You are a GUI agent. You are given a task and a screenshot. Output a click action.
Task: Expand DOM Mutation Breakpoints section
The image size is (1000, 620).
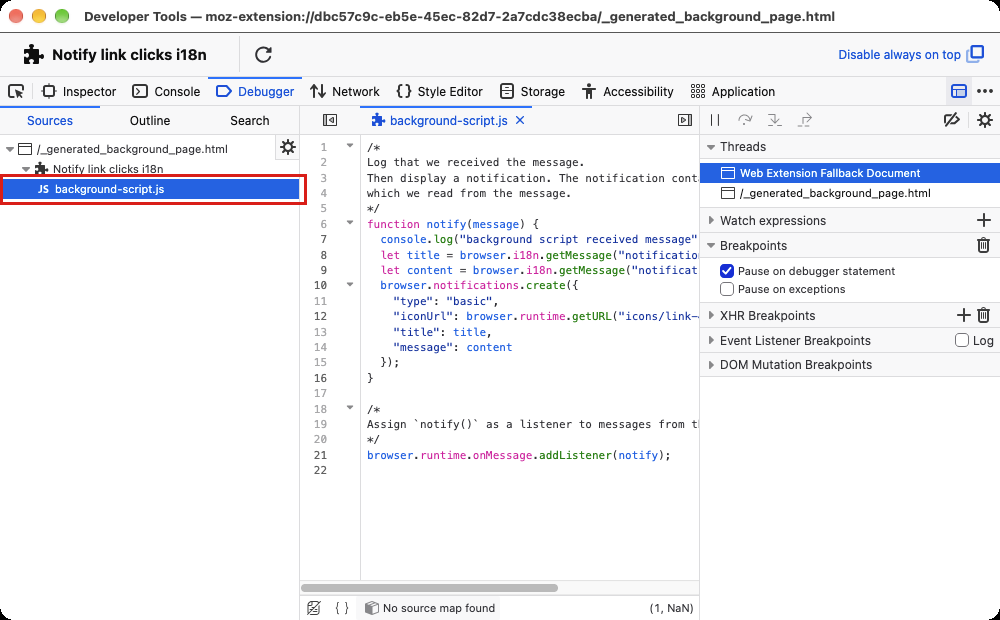710,365
